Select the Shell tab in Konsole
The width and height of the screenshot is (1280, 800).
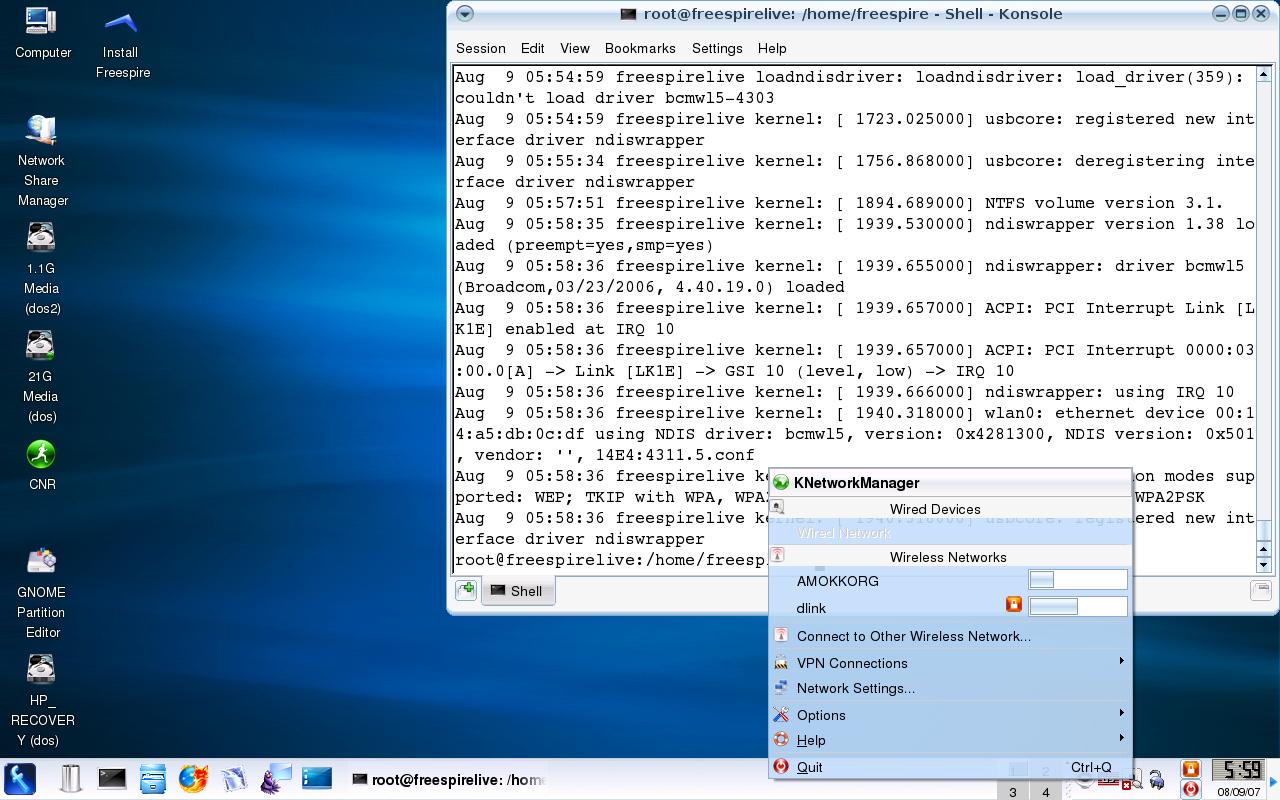click(x=517, y=591)
